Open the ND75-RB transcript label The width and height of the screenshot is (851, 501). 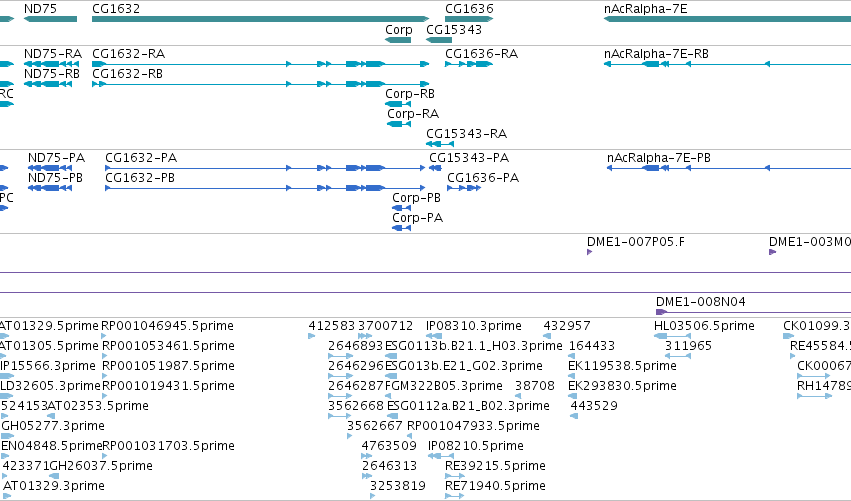pyautogui.click(x=52, y=74)
